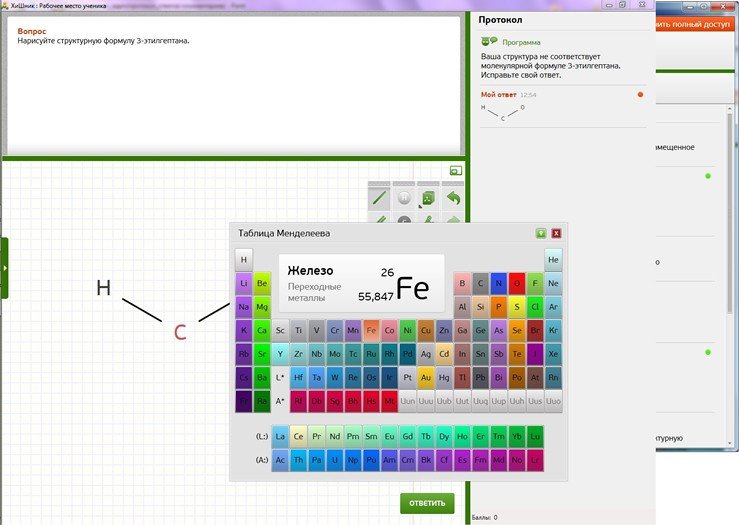Expand actinides via the A* cell
The image size is (739, 525).
tap(280, 401)
